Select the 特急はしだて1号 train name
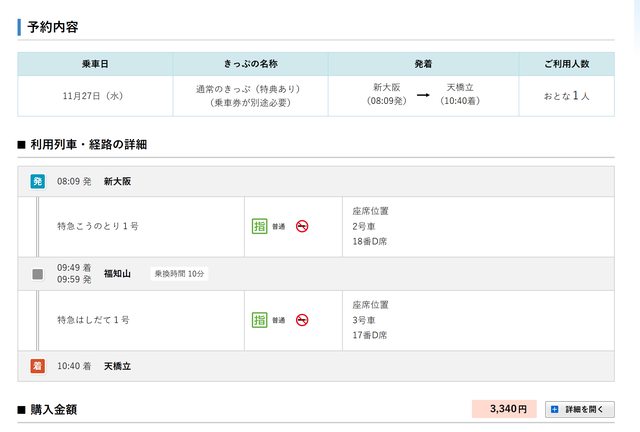 pos(93,320)
